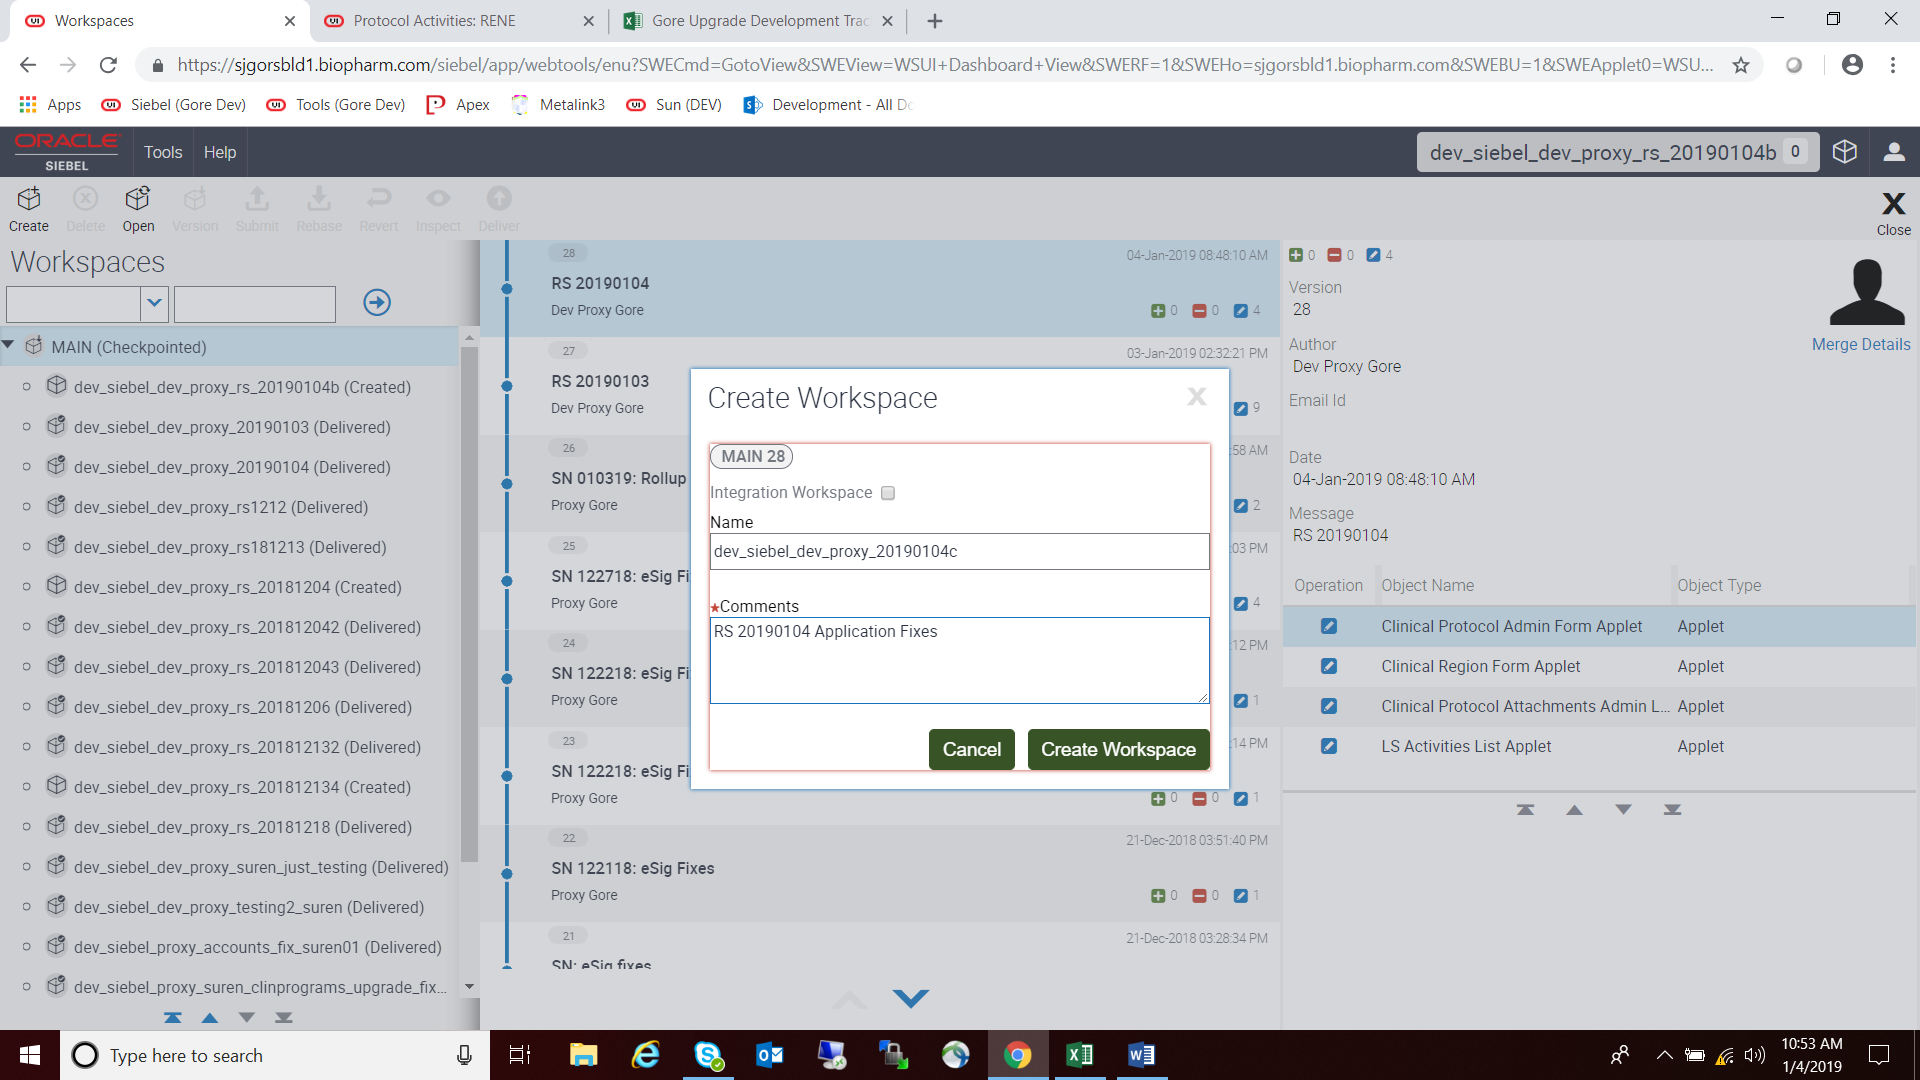This screenshot has height=1080, width=1920.
Task: Select radio for dev_siebel_dev_proxy_rs1212 workspace
Action: pos(27,507)
